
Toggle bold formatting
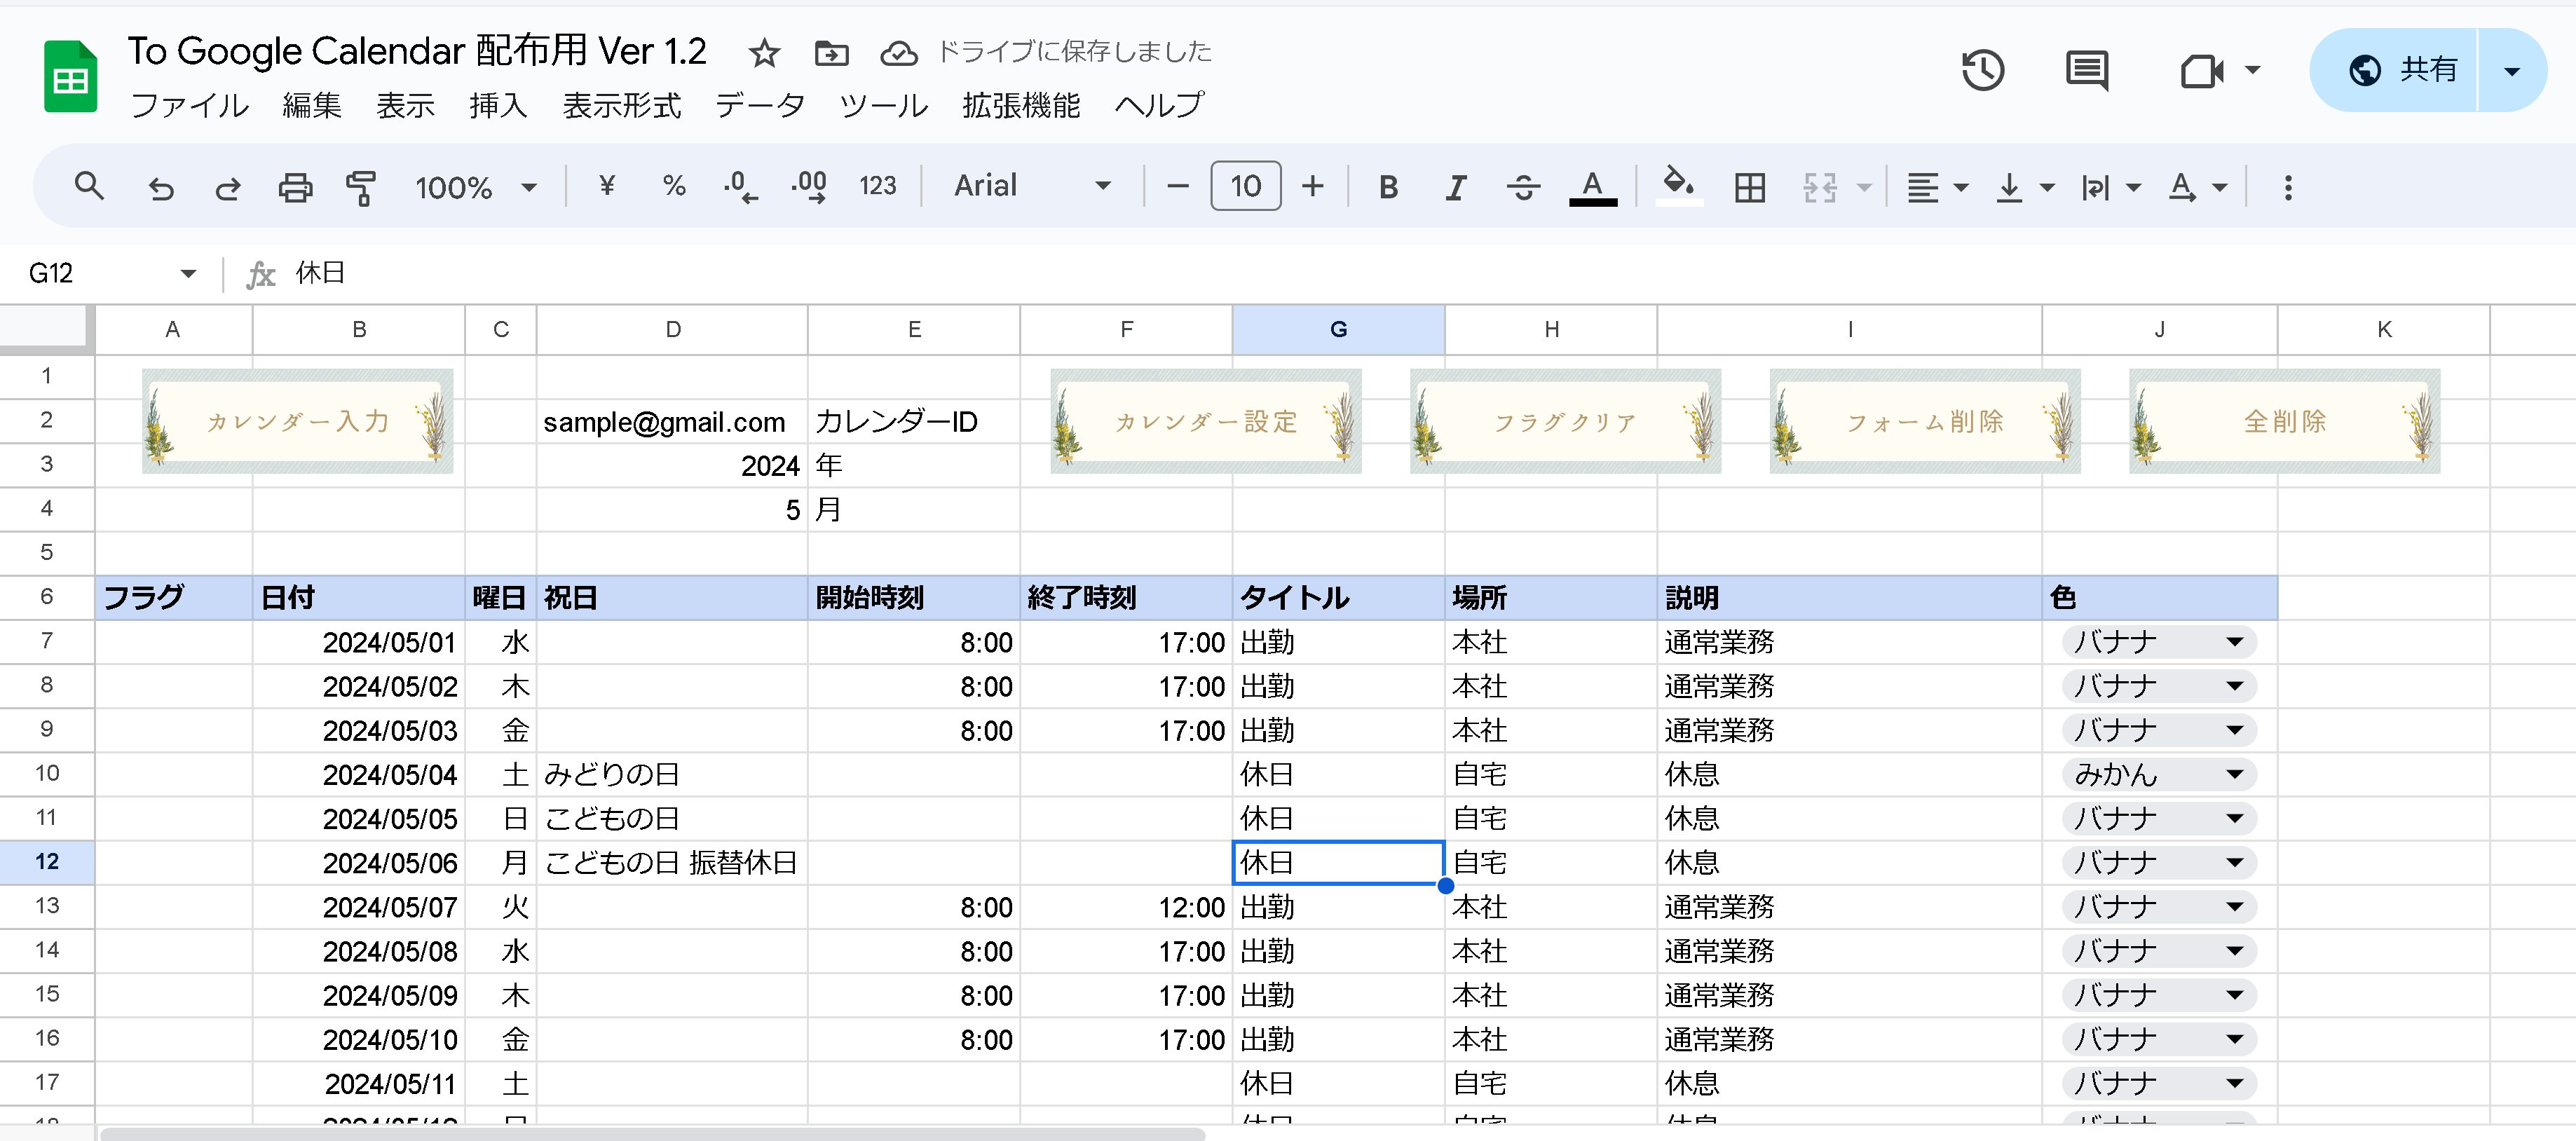coord(1388,186)
